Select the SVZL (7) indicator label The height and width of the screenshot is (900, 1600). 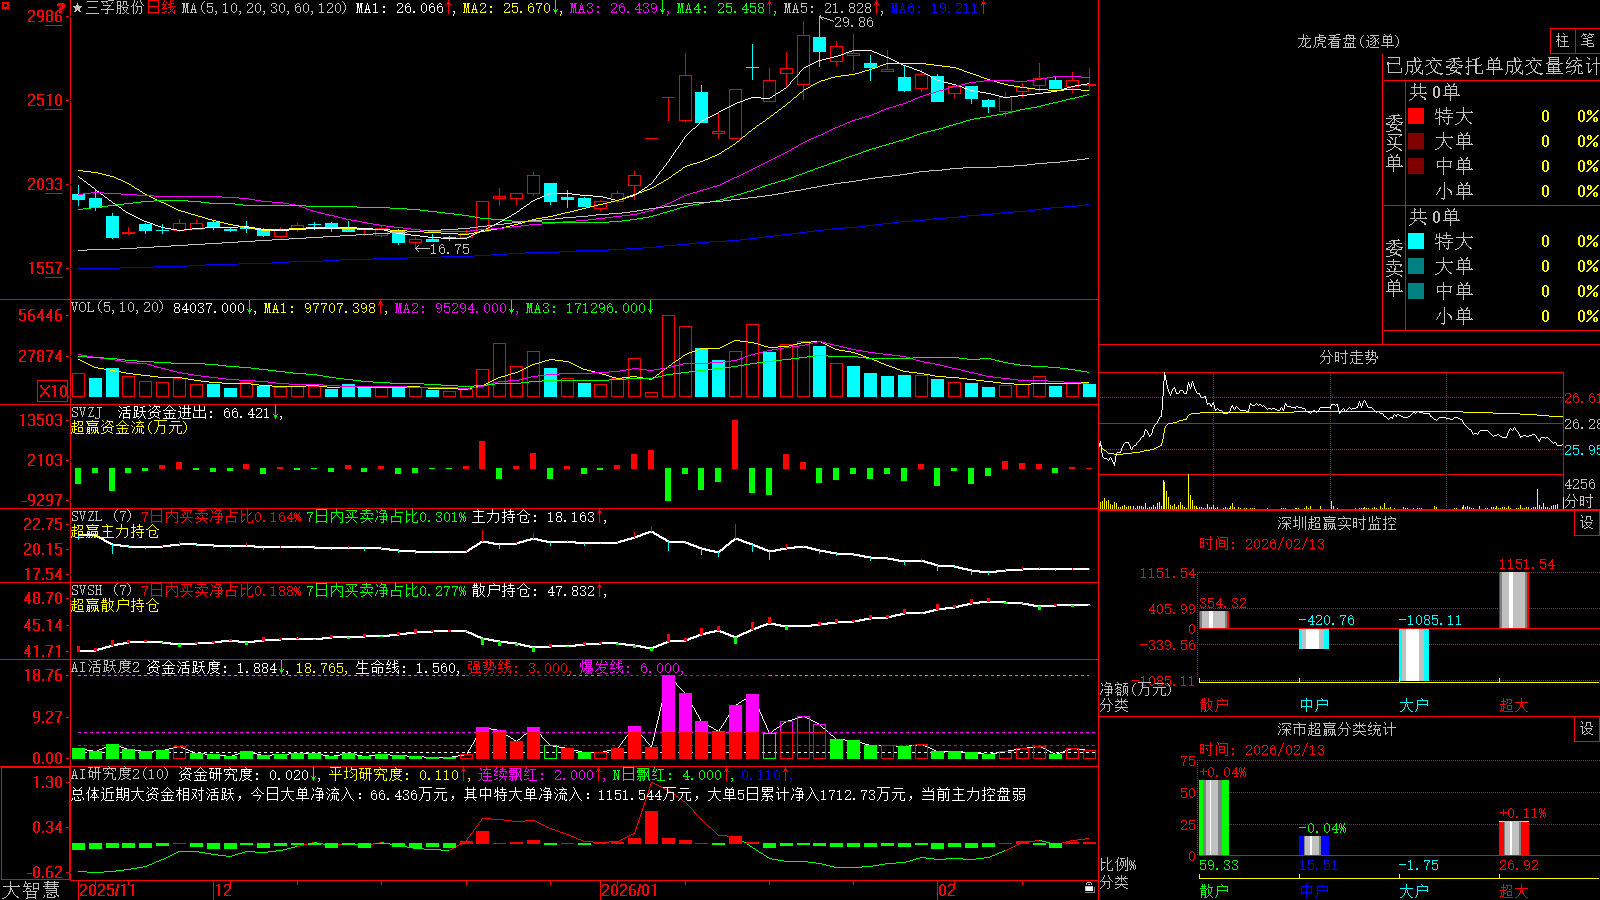tap(101, 517)
